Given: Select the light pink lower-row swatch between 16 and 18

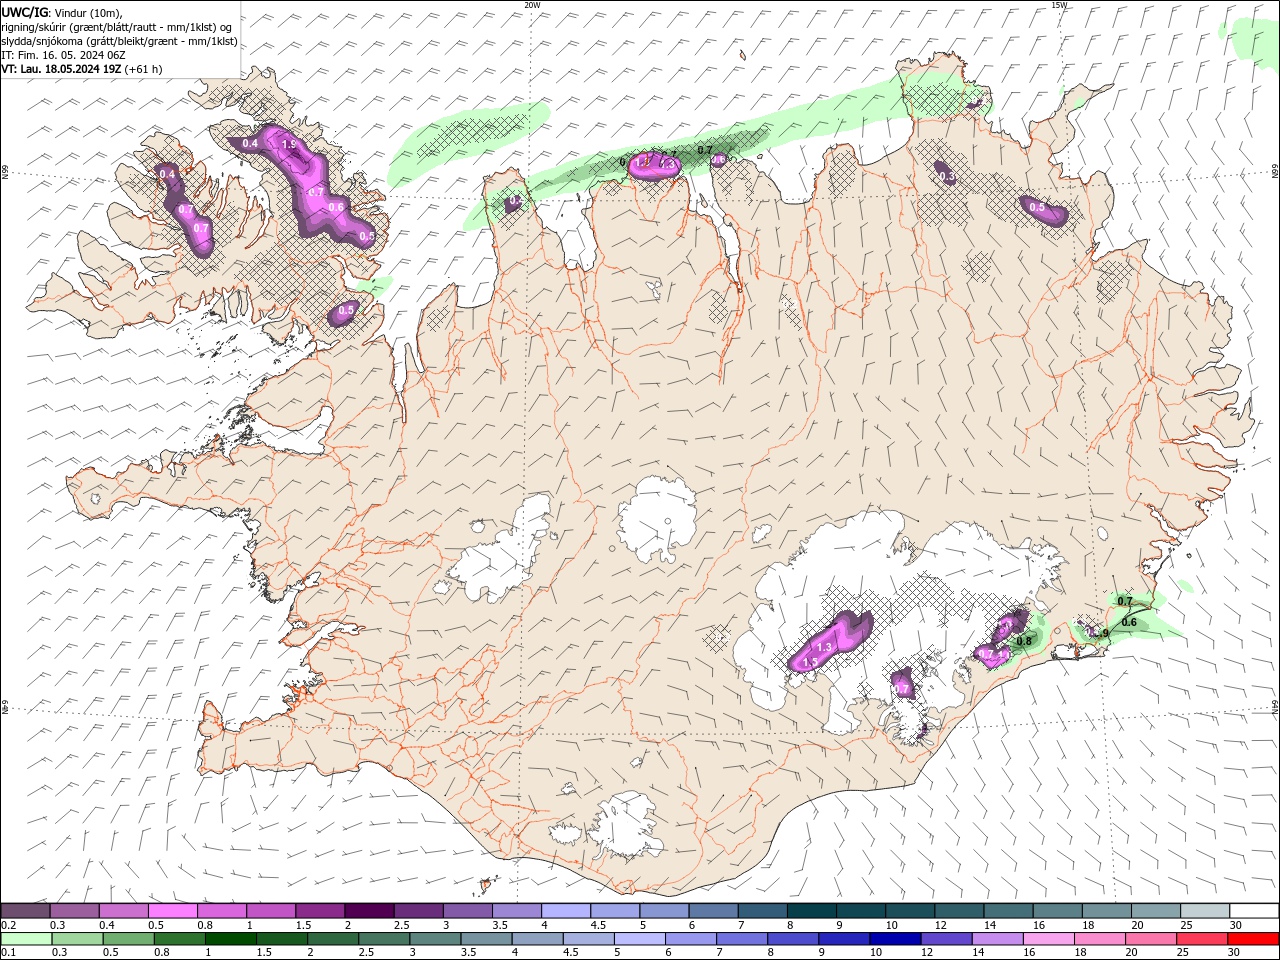Looking at the screenshot, I should (x=1048, y=939).
